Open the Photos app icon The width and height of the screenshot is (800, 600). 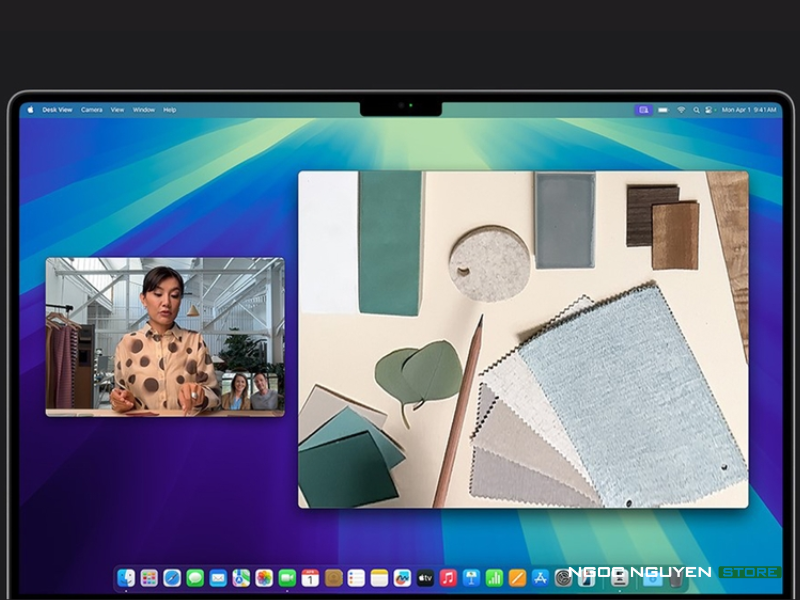(x=264, y=577)
